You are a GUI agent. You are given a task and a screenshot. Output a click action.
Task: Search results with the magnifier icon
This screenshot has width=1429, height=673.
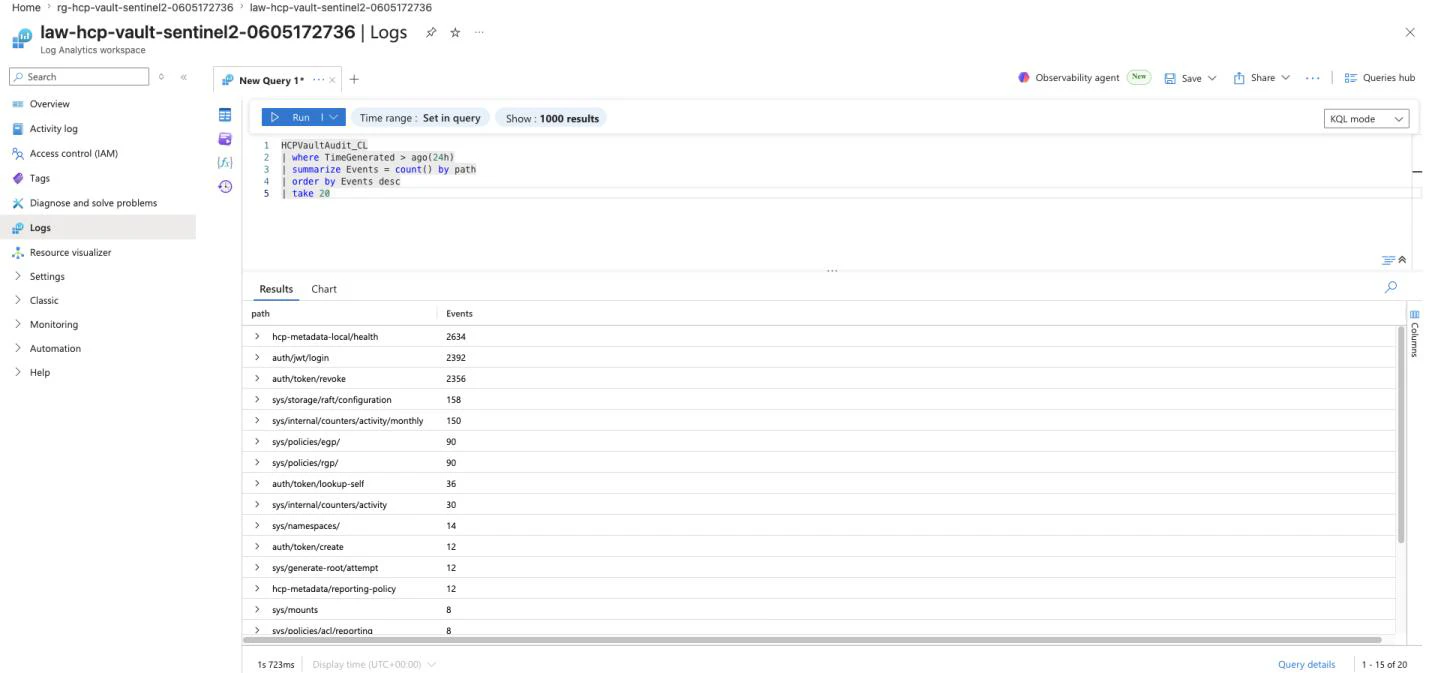click(x=1391, y=288)
